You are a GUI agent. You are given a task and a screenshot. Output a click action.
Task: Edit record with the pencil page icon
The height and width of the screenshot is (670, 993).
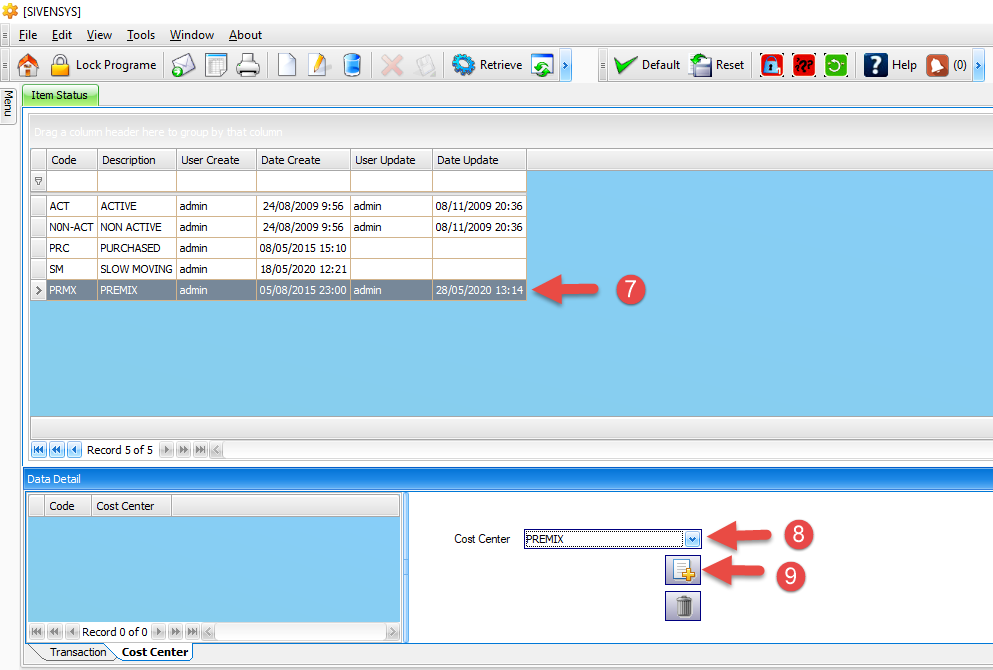pyautogui.click(x=319, y=65)
